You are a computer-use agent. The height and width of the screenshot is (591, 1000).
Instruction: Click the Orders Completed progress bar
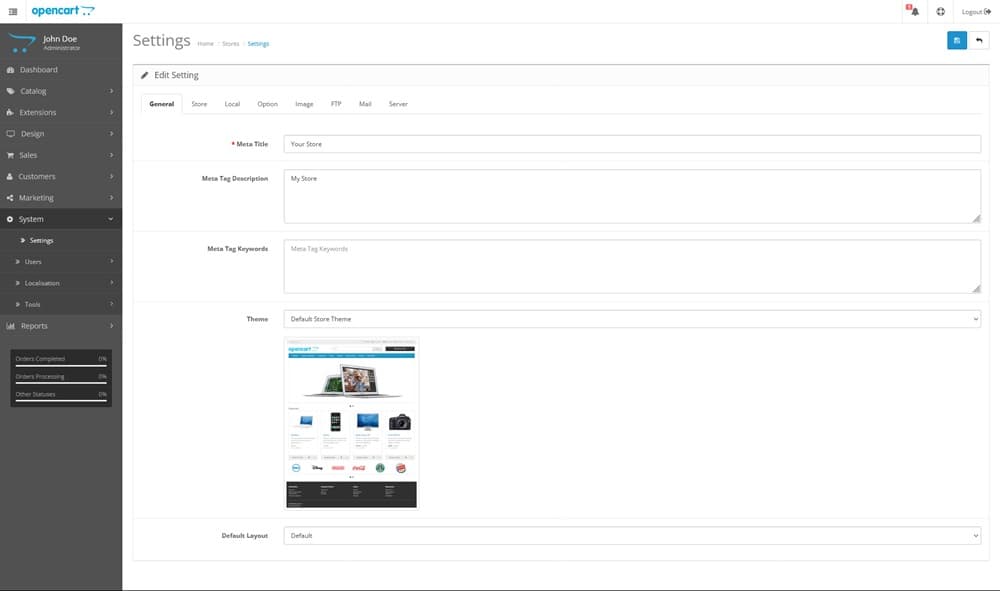coord(61,365)
